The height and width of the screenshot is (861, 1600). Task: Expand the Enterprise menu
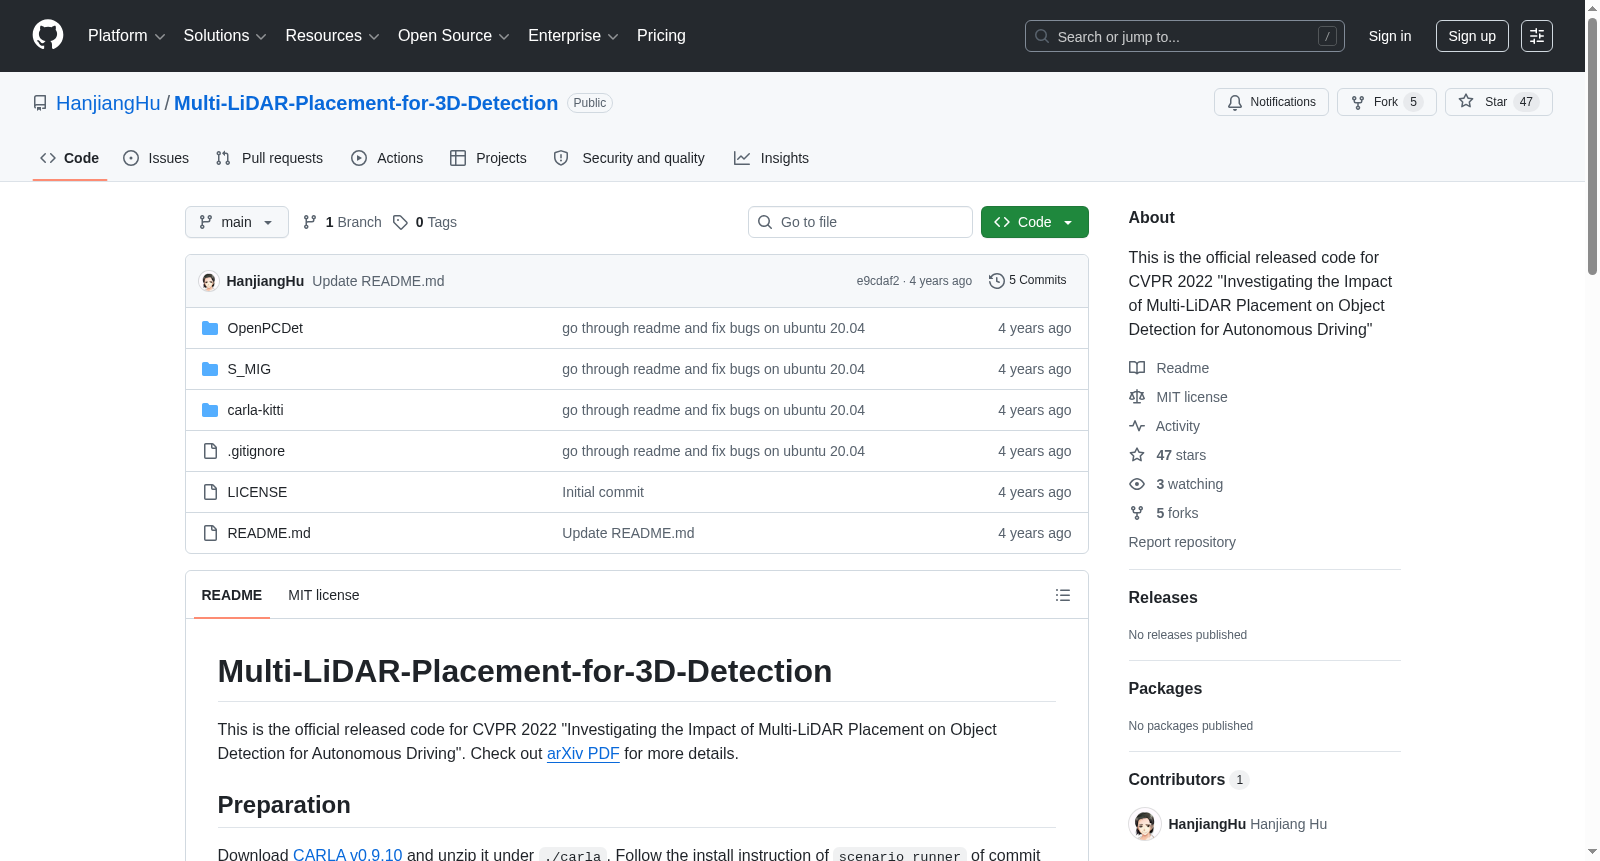coord(573,36)
